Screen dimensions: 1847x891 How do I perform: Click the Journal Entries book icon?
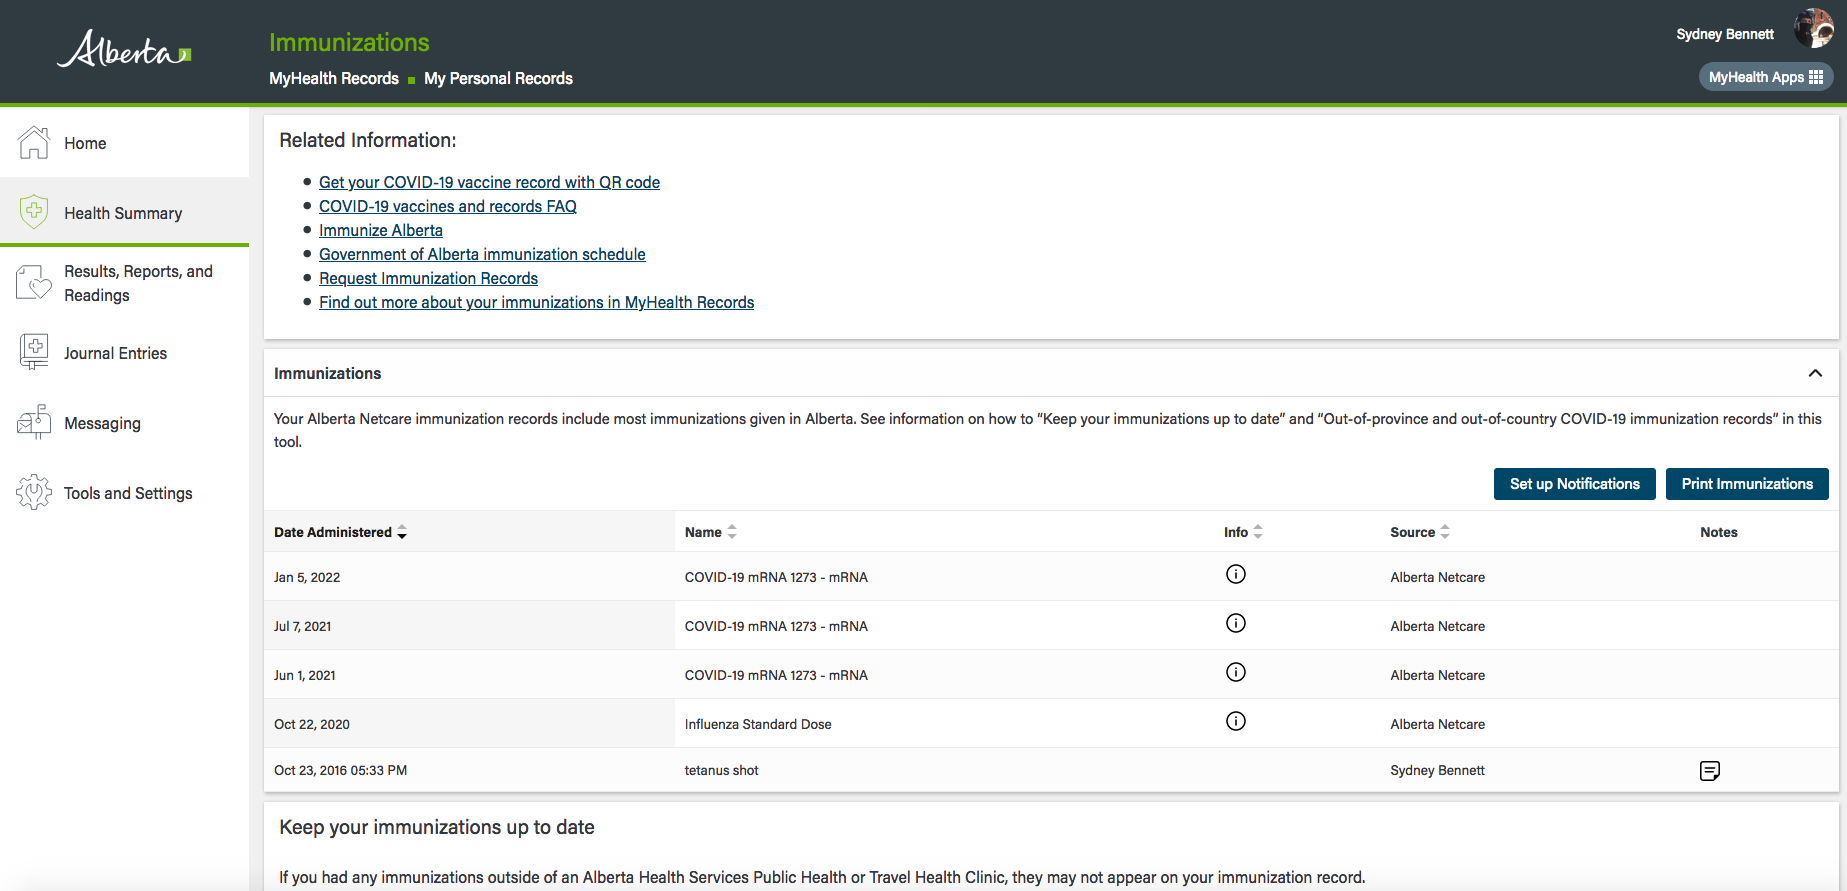pos(34,352)
